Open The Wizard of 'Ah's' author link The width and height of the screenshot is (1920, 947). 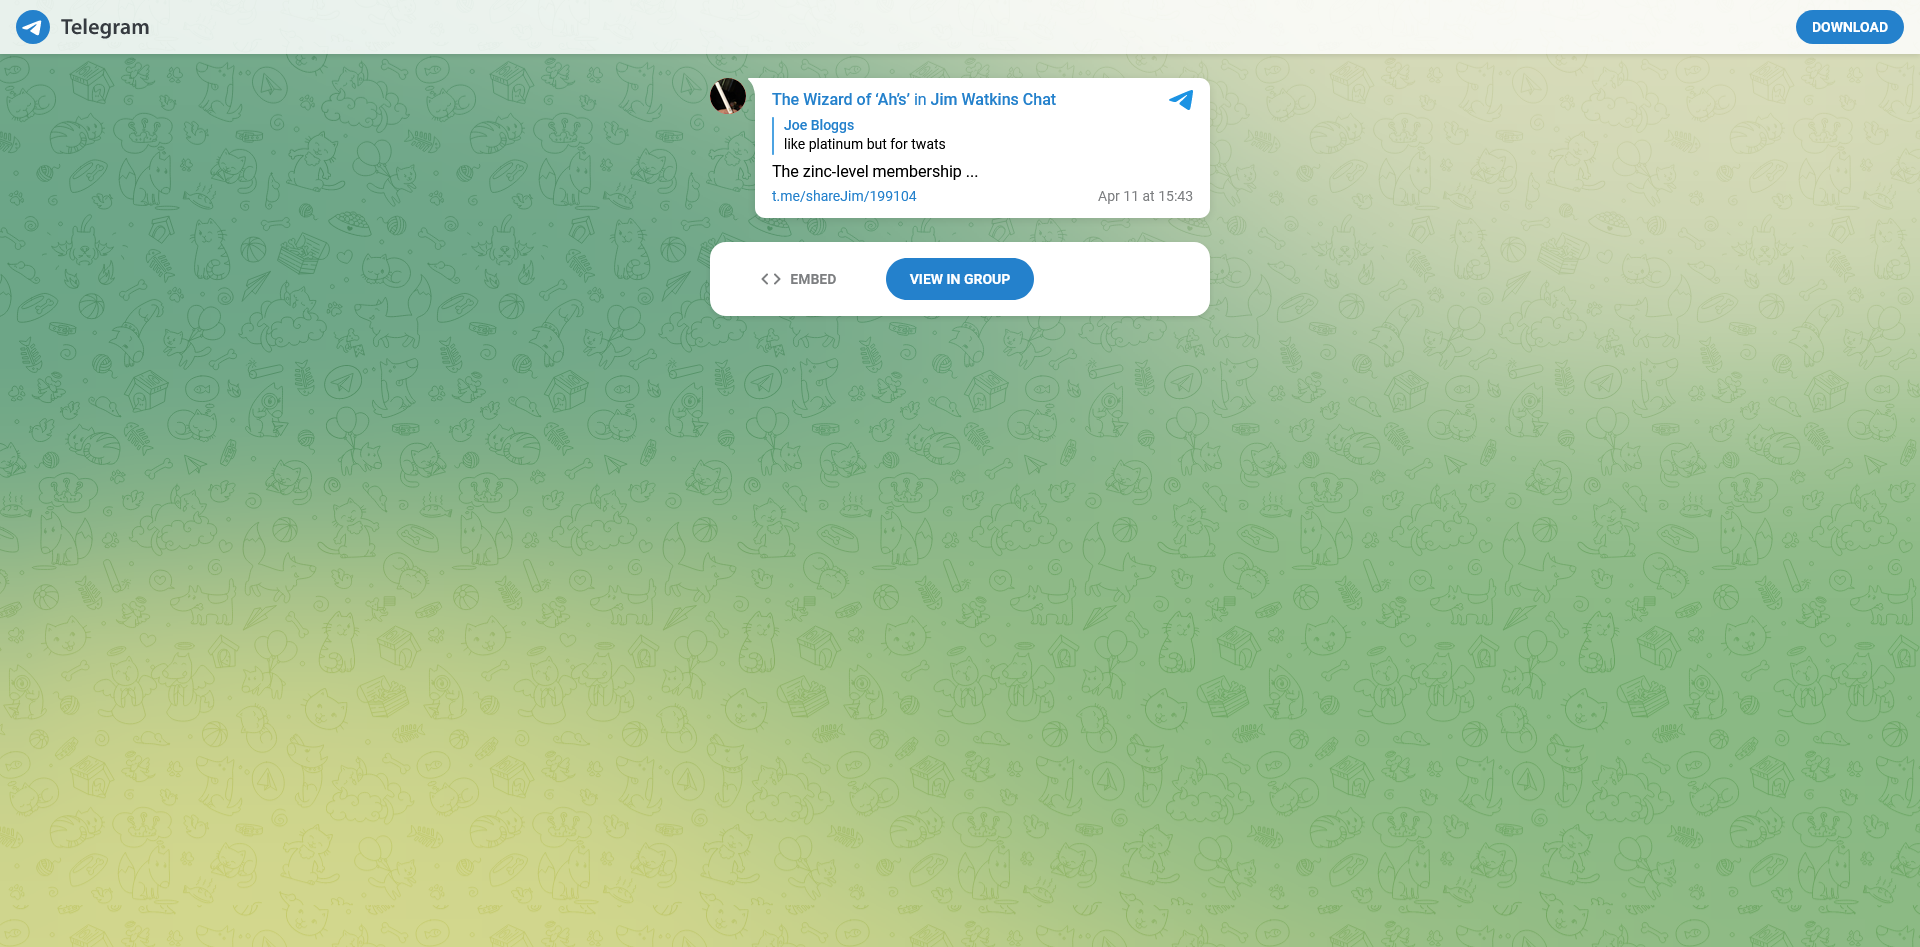point(840,99)
